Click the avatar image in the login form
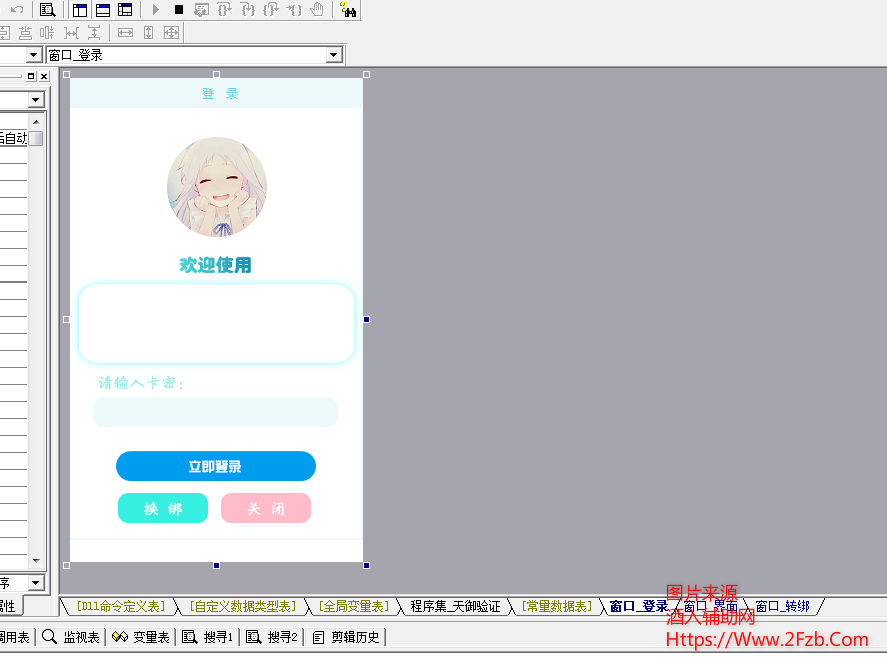Image resolution: width=887 pixels, height=667 pixels. coord(217,185)
